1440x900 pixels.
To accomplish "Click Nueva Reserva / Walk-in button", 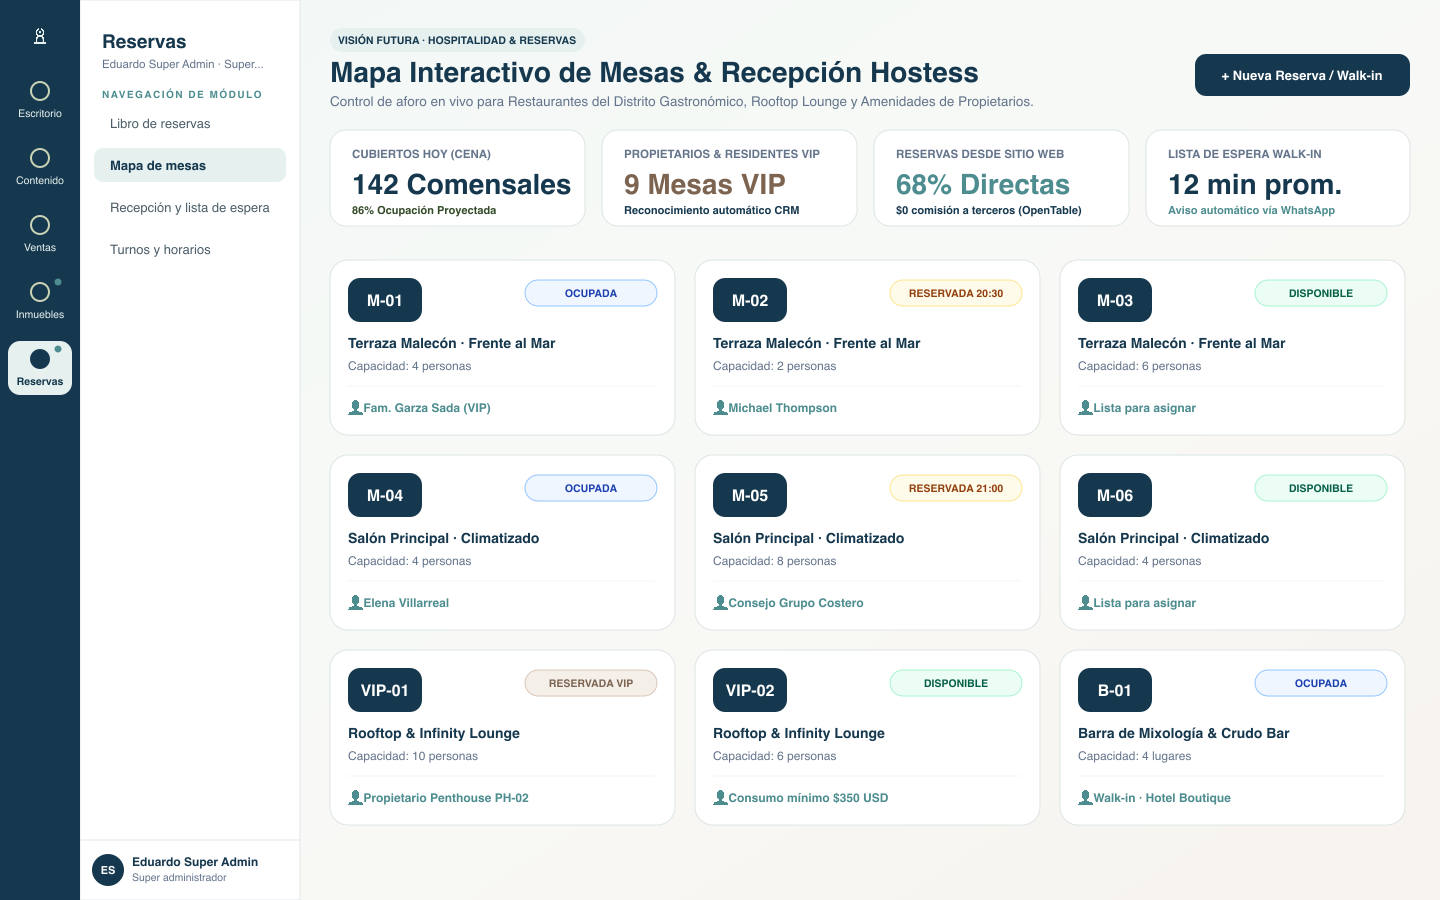I will [1302, 75].
